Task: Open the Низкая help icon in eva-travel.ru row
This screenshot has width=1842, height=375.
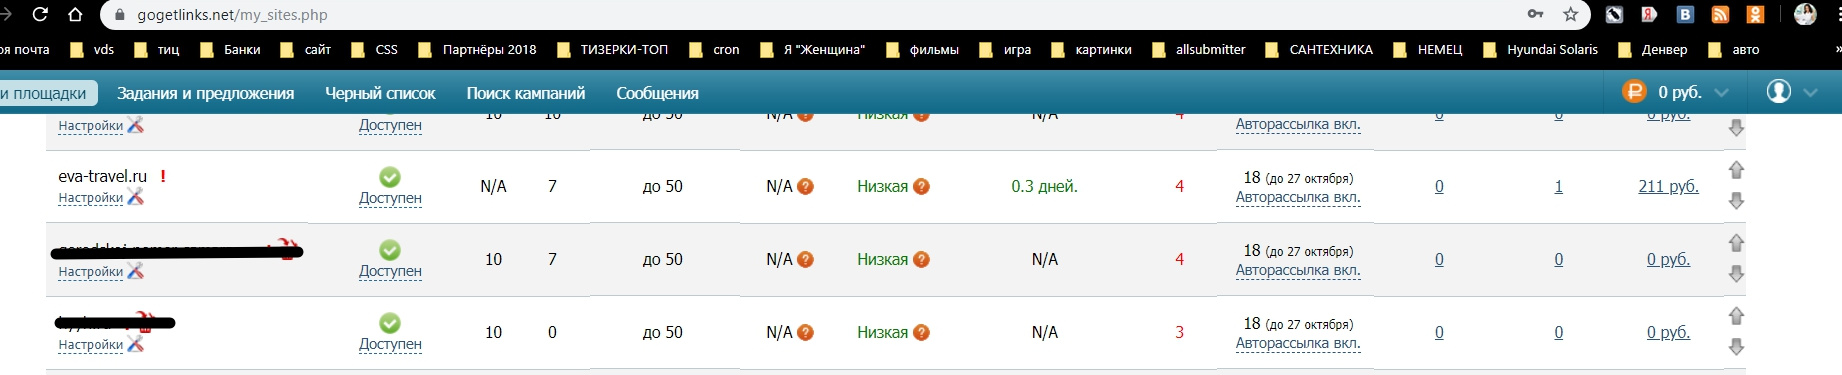Action: pyautogui.click(x=921, y=186)
